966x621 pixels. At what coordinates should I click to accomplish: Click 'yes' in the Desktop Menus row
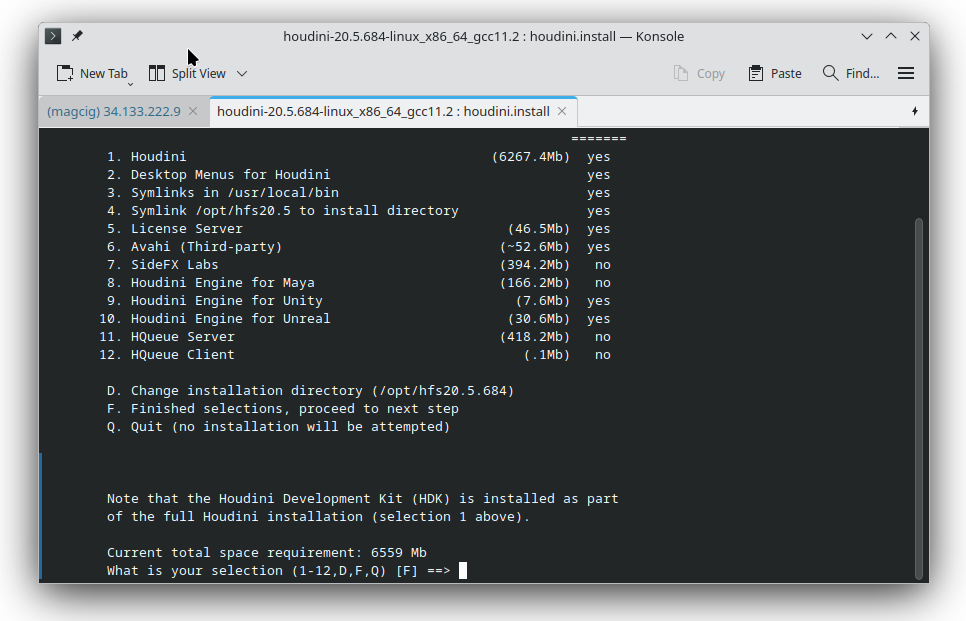coord(599,175)
